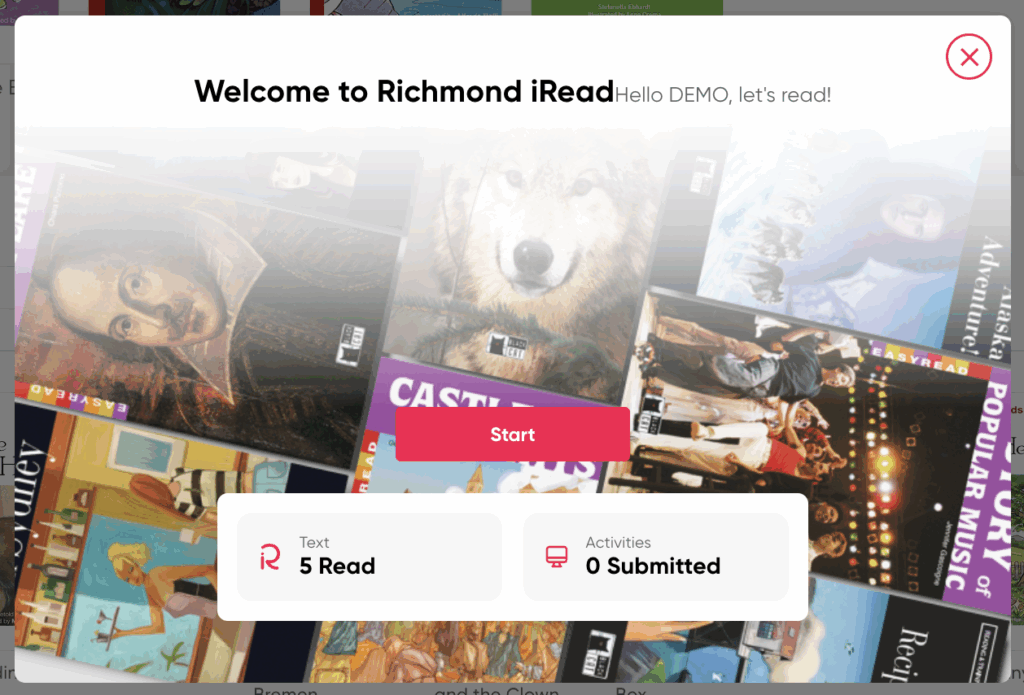Click the Hello DEMO greeting text
The width and height of the screenshot is (1024, 695).
tap(723, 95)
